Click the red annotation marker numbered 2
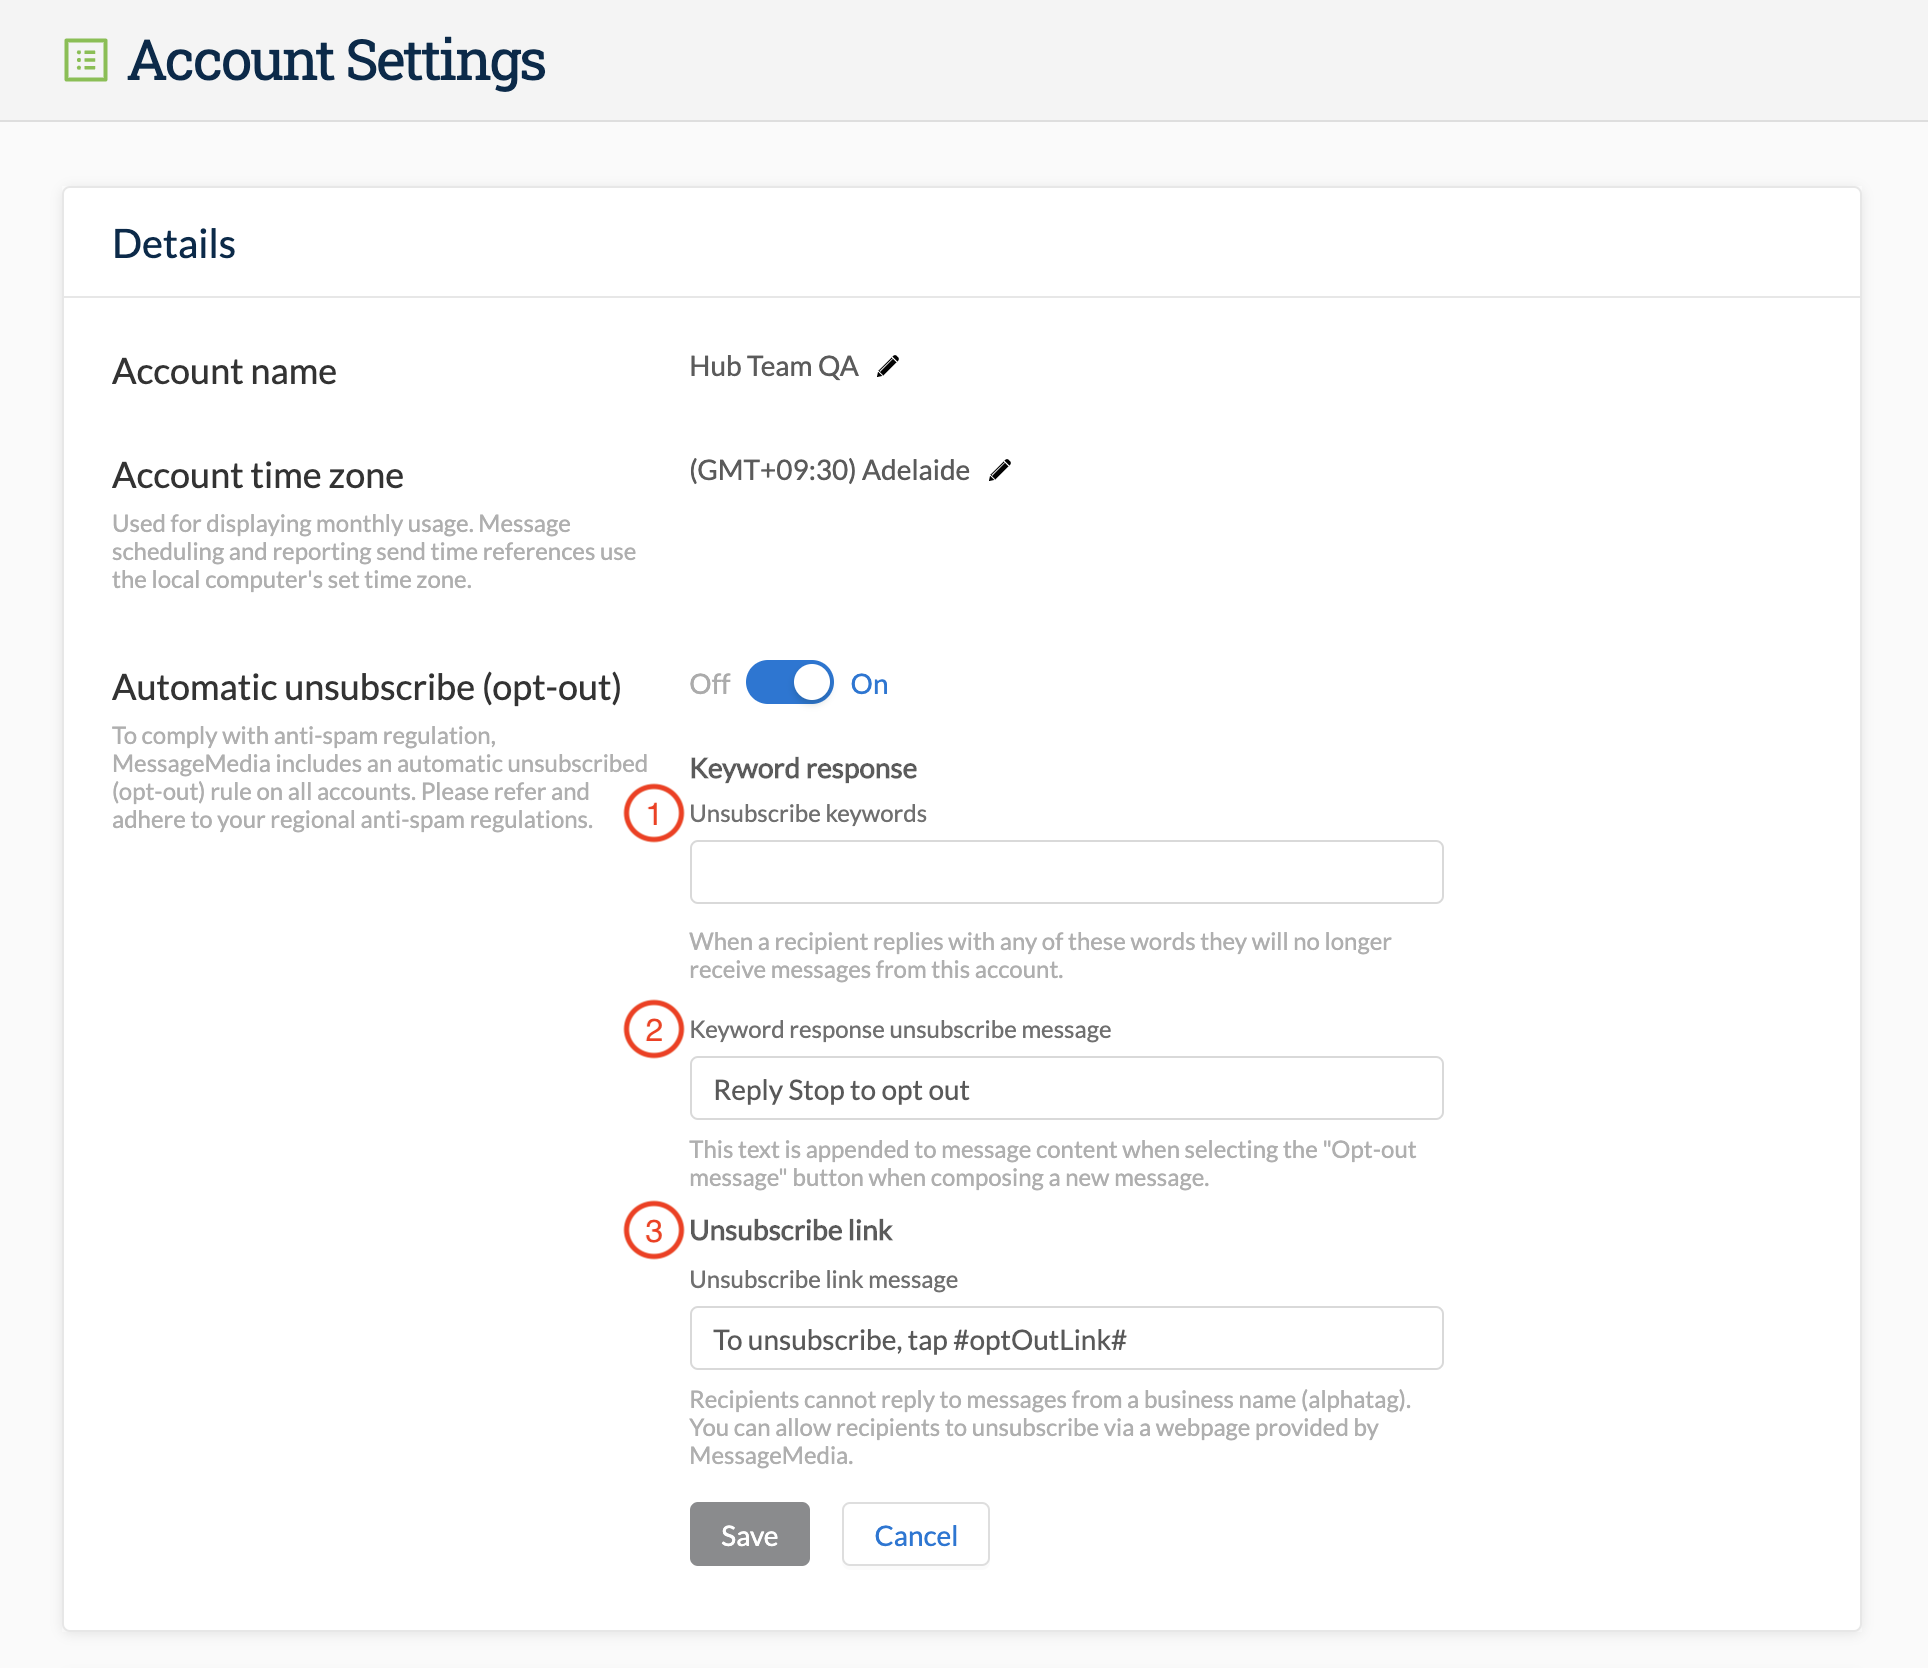 click(x=654, y=1029)
